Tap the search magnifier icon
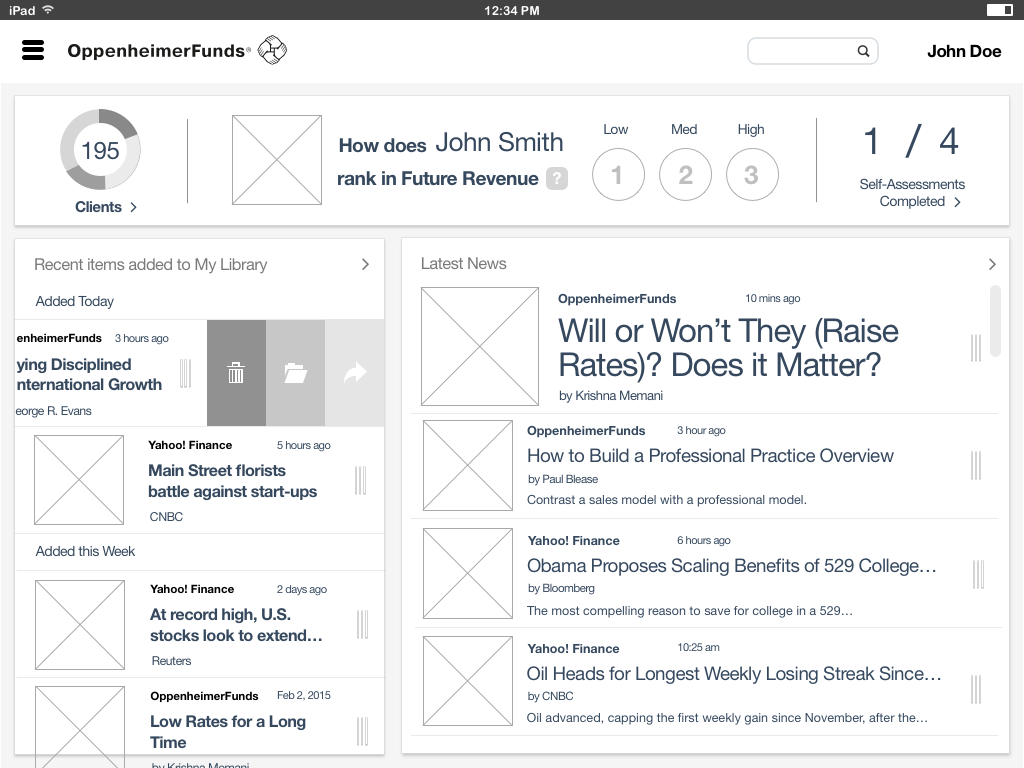Image resolution: width=1024 pixels, height=768 pixels. (x=863, y=51)
